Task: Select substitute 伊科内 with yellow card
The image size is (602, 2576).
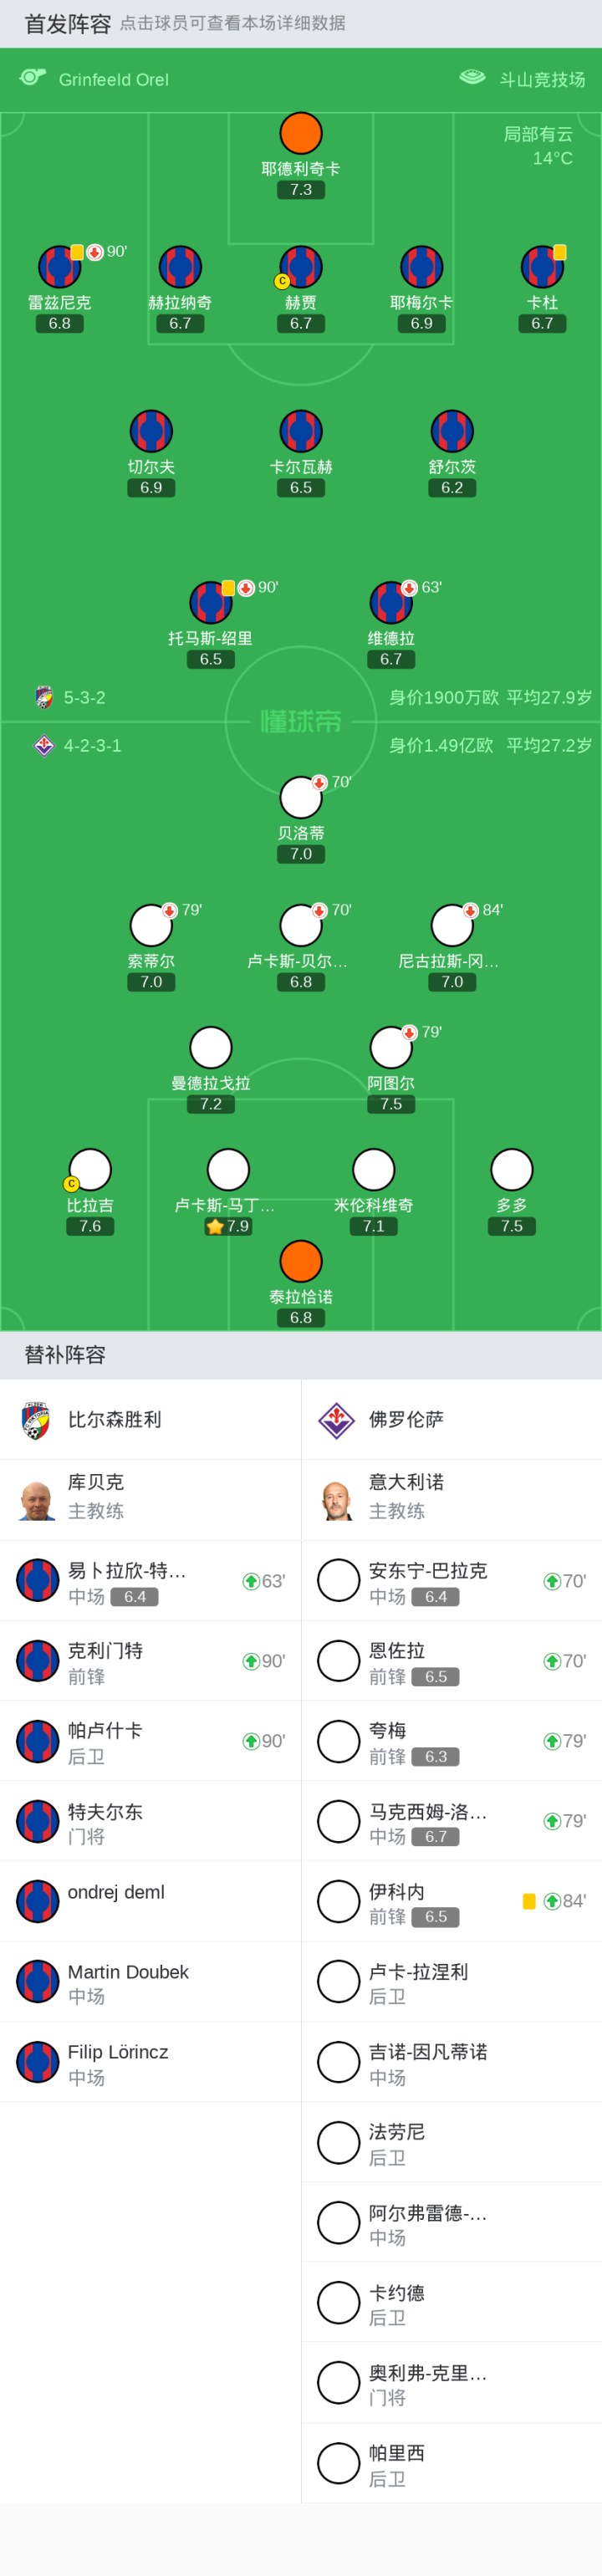Action: 451,1901
